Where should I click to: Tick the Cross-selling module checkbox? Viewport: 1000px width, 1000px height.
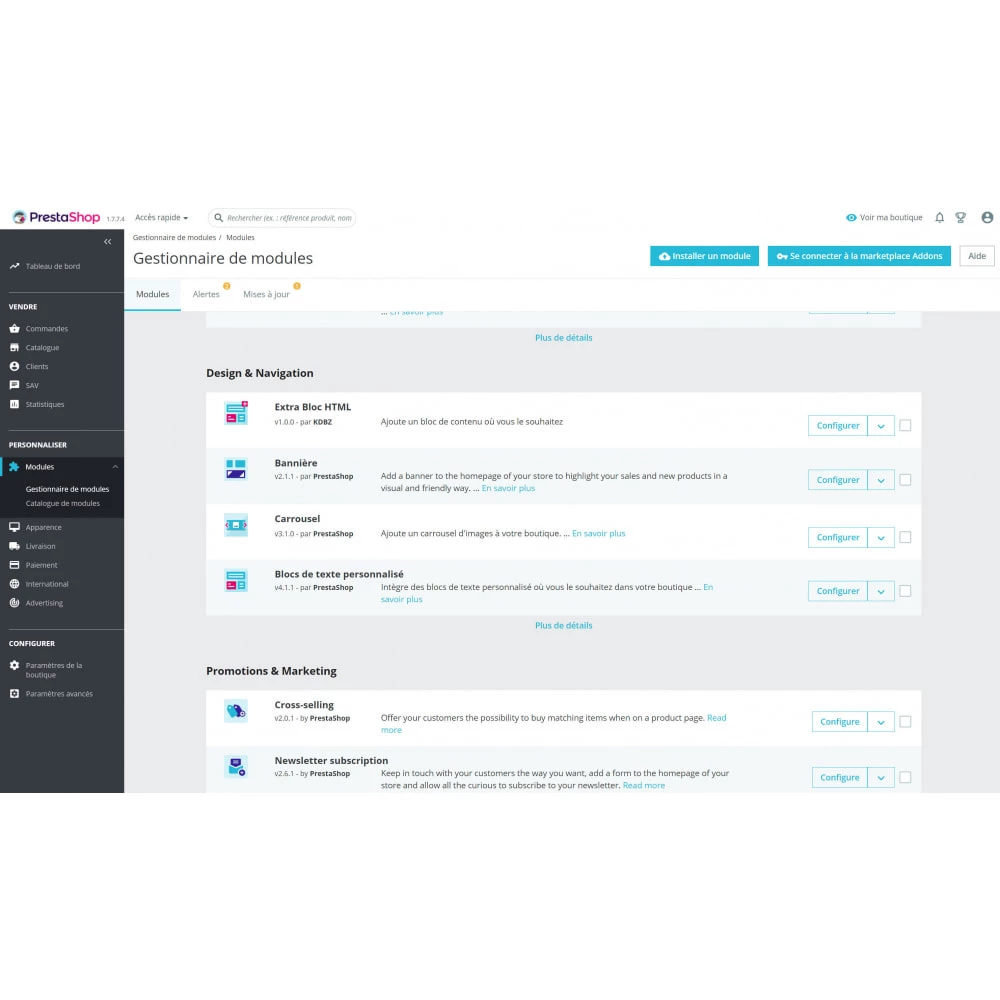[x=905, y=722]
